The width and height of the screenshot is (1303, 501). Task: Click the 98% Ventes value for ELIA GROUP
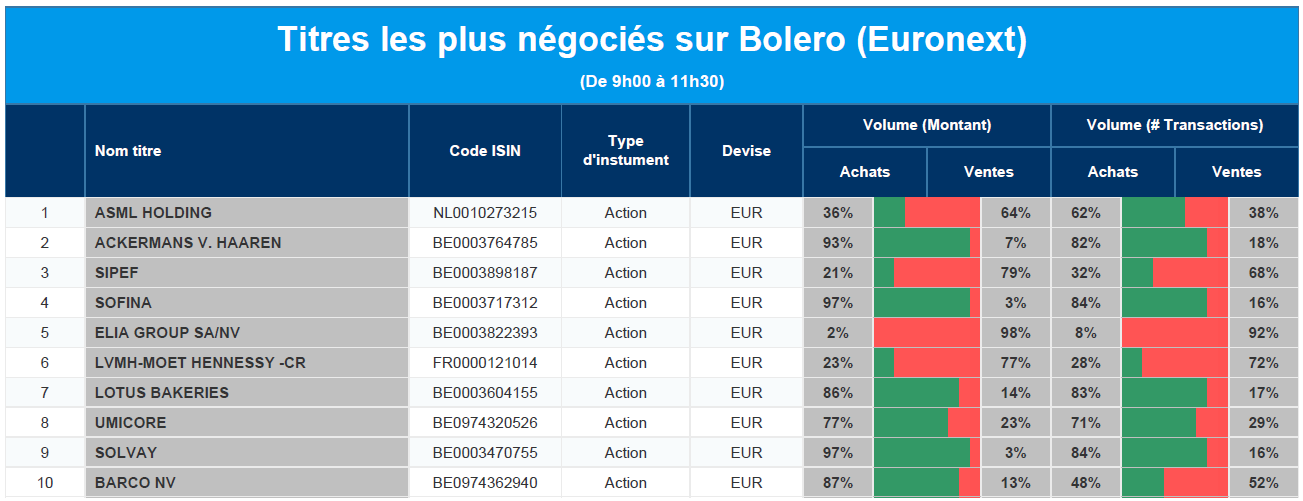pyautogui.click(x=1015, y=333)
